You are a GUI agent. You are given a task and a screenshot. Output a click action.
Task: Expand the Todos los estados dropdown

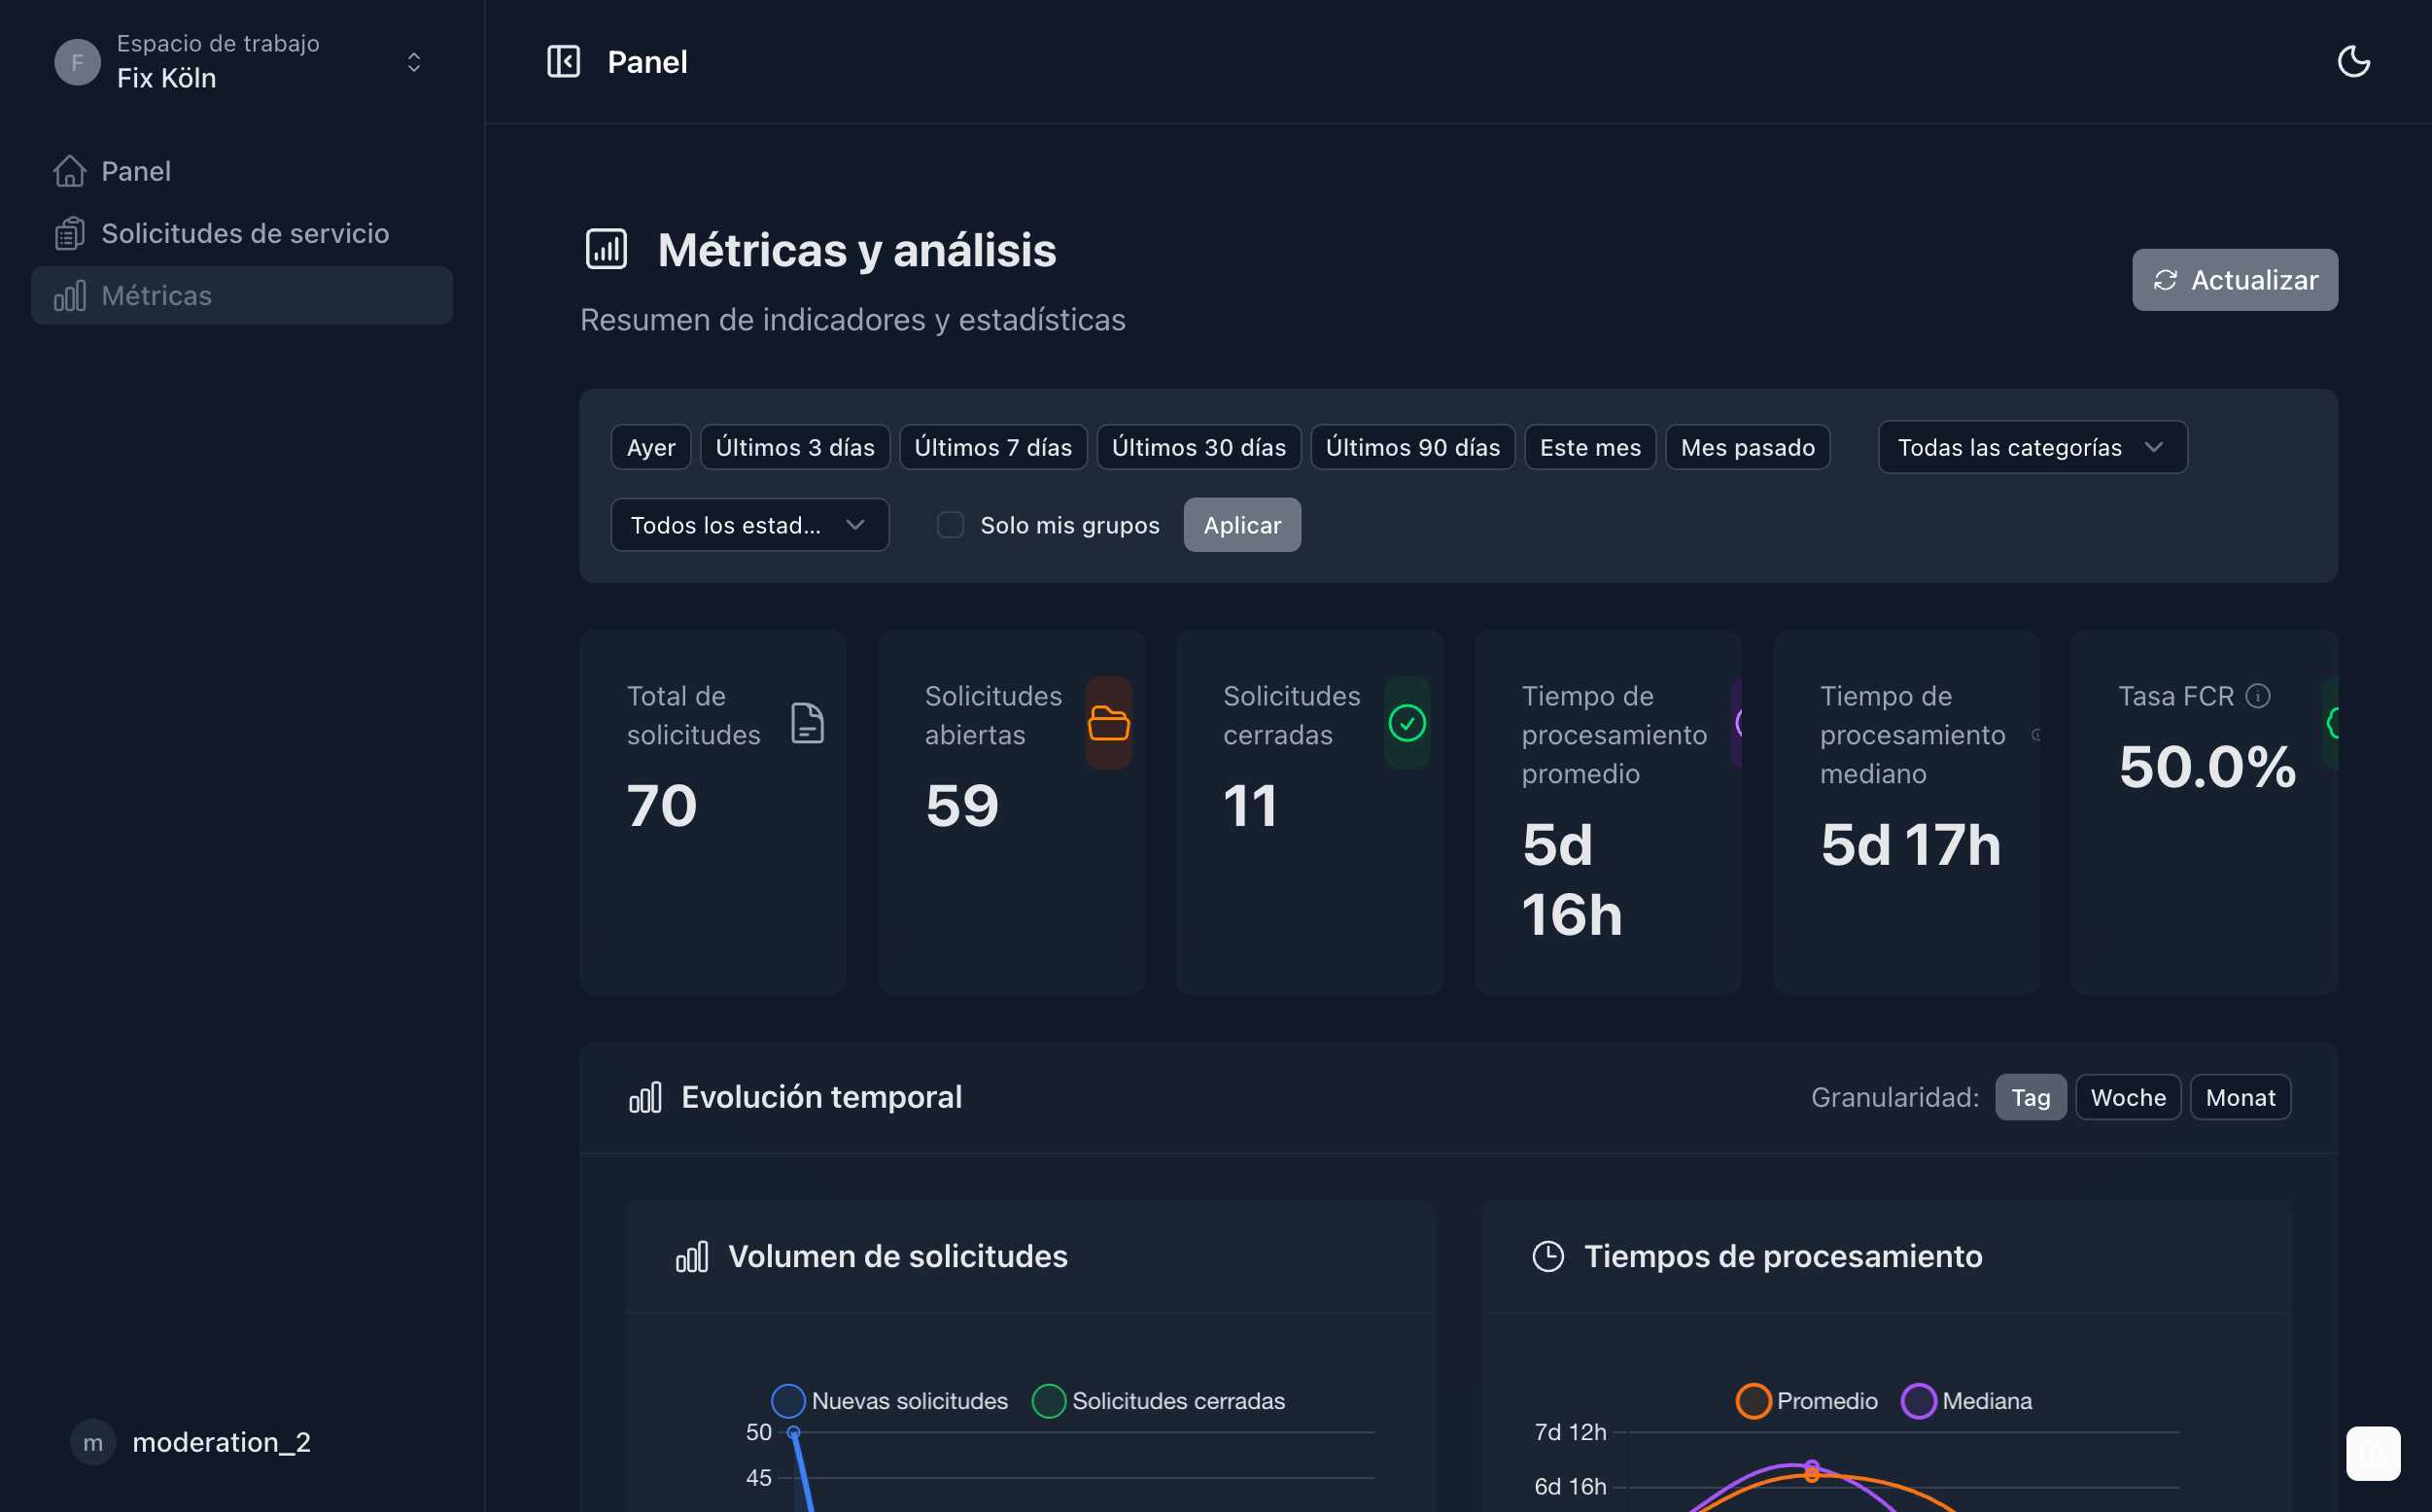(x=748, y=524)
